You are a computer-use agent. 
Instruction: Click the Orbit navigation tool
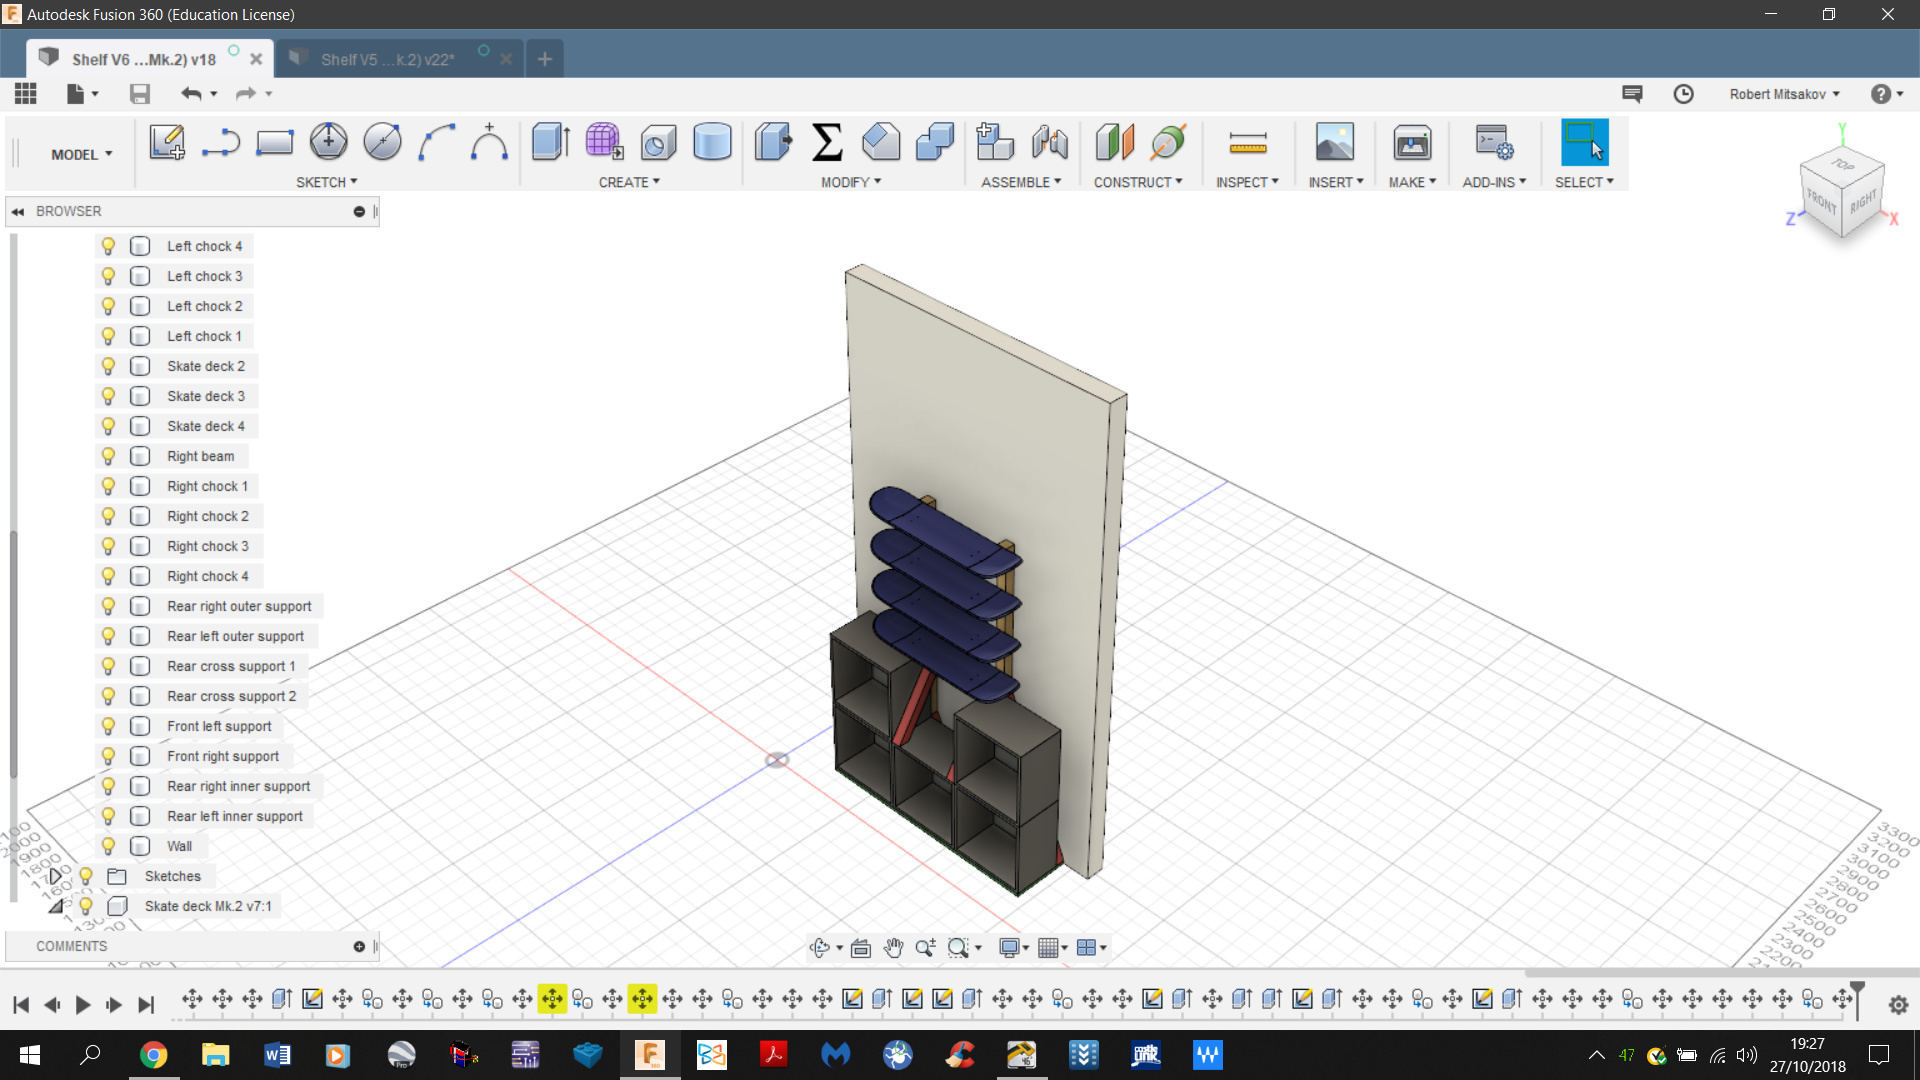pyautogui.click(x=820, y=947)
